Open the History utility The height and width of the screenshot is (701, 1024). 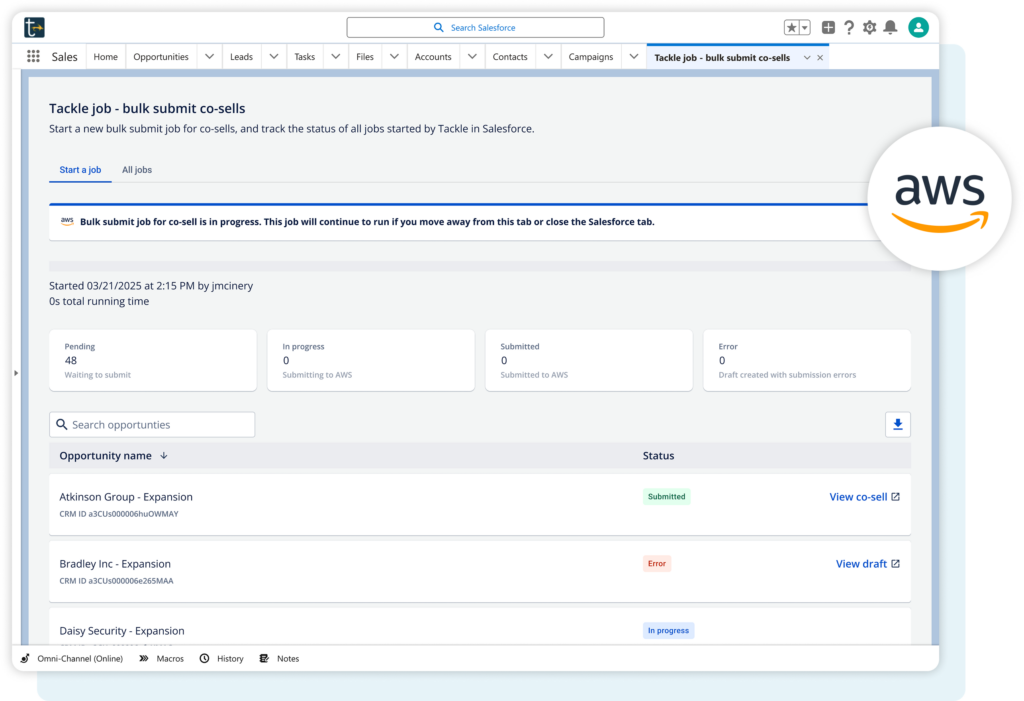(x=221, y=659)
